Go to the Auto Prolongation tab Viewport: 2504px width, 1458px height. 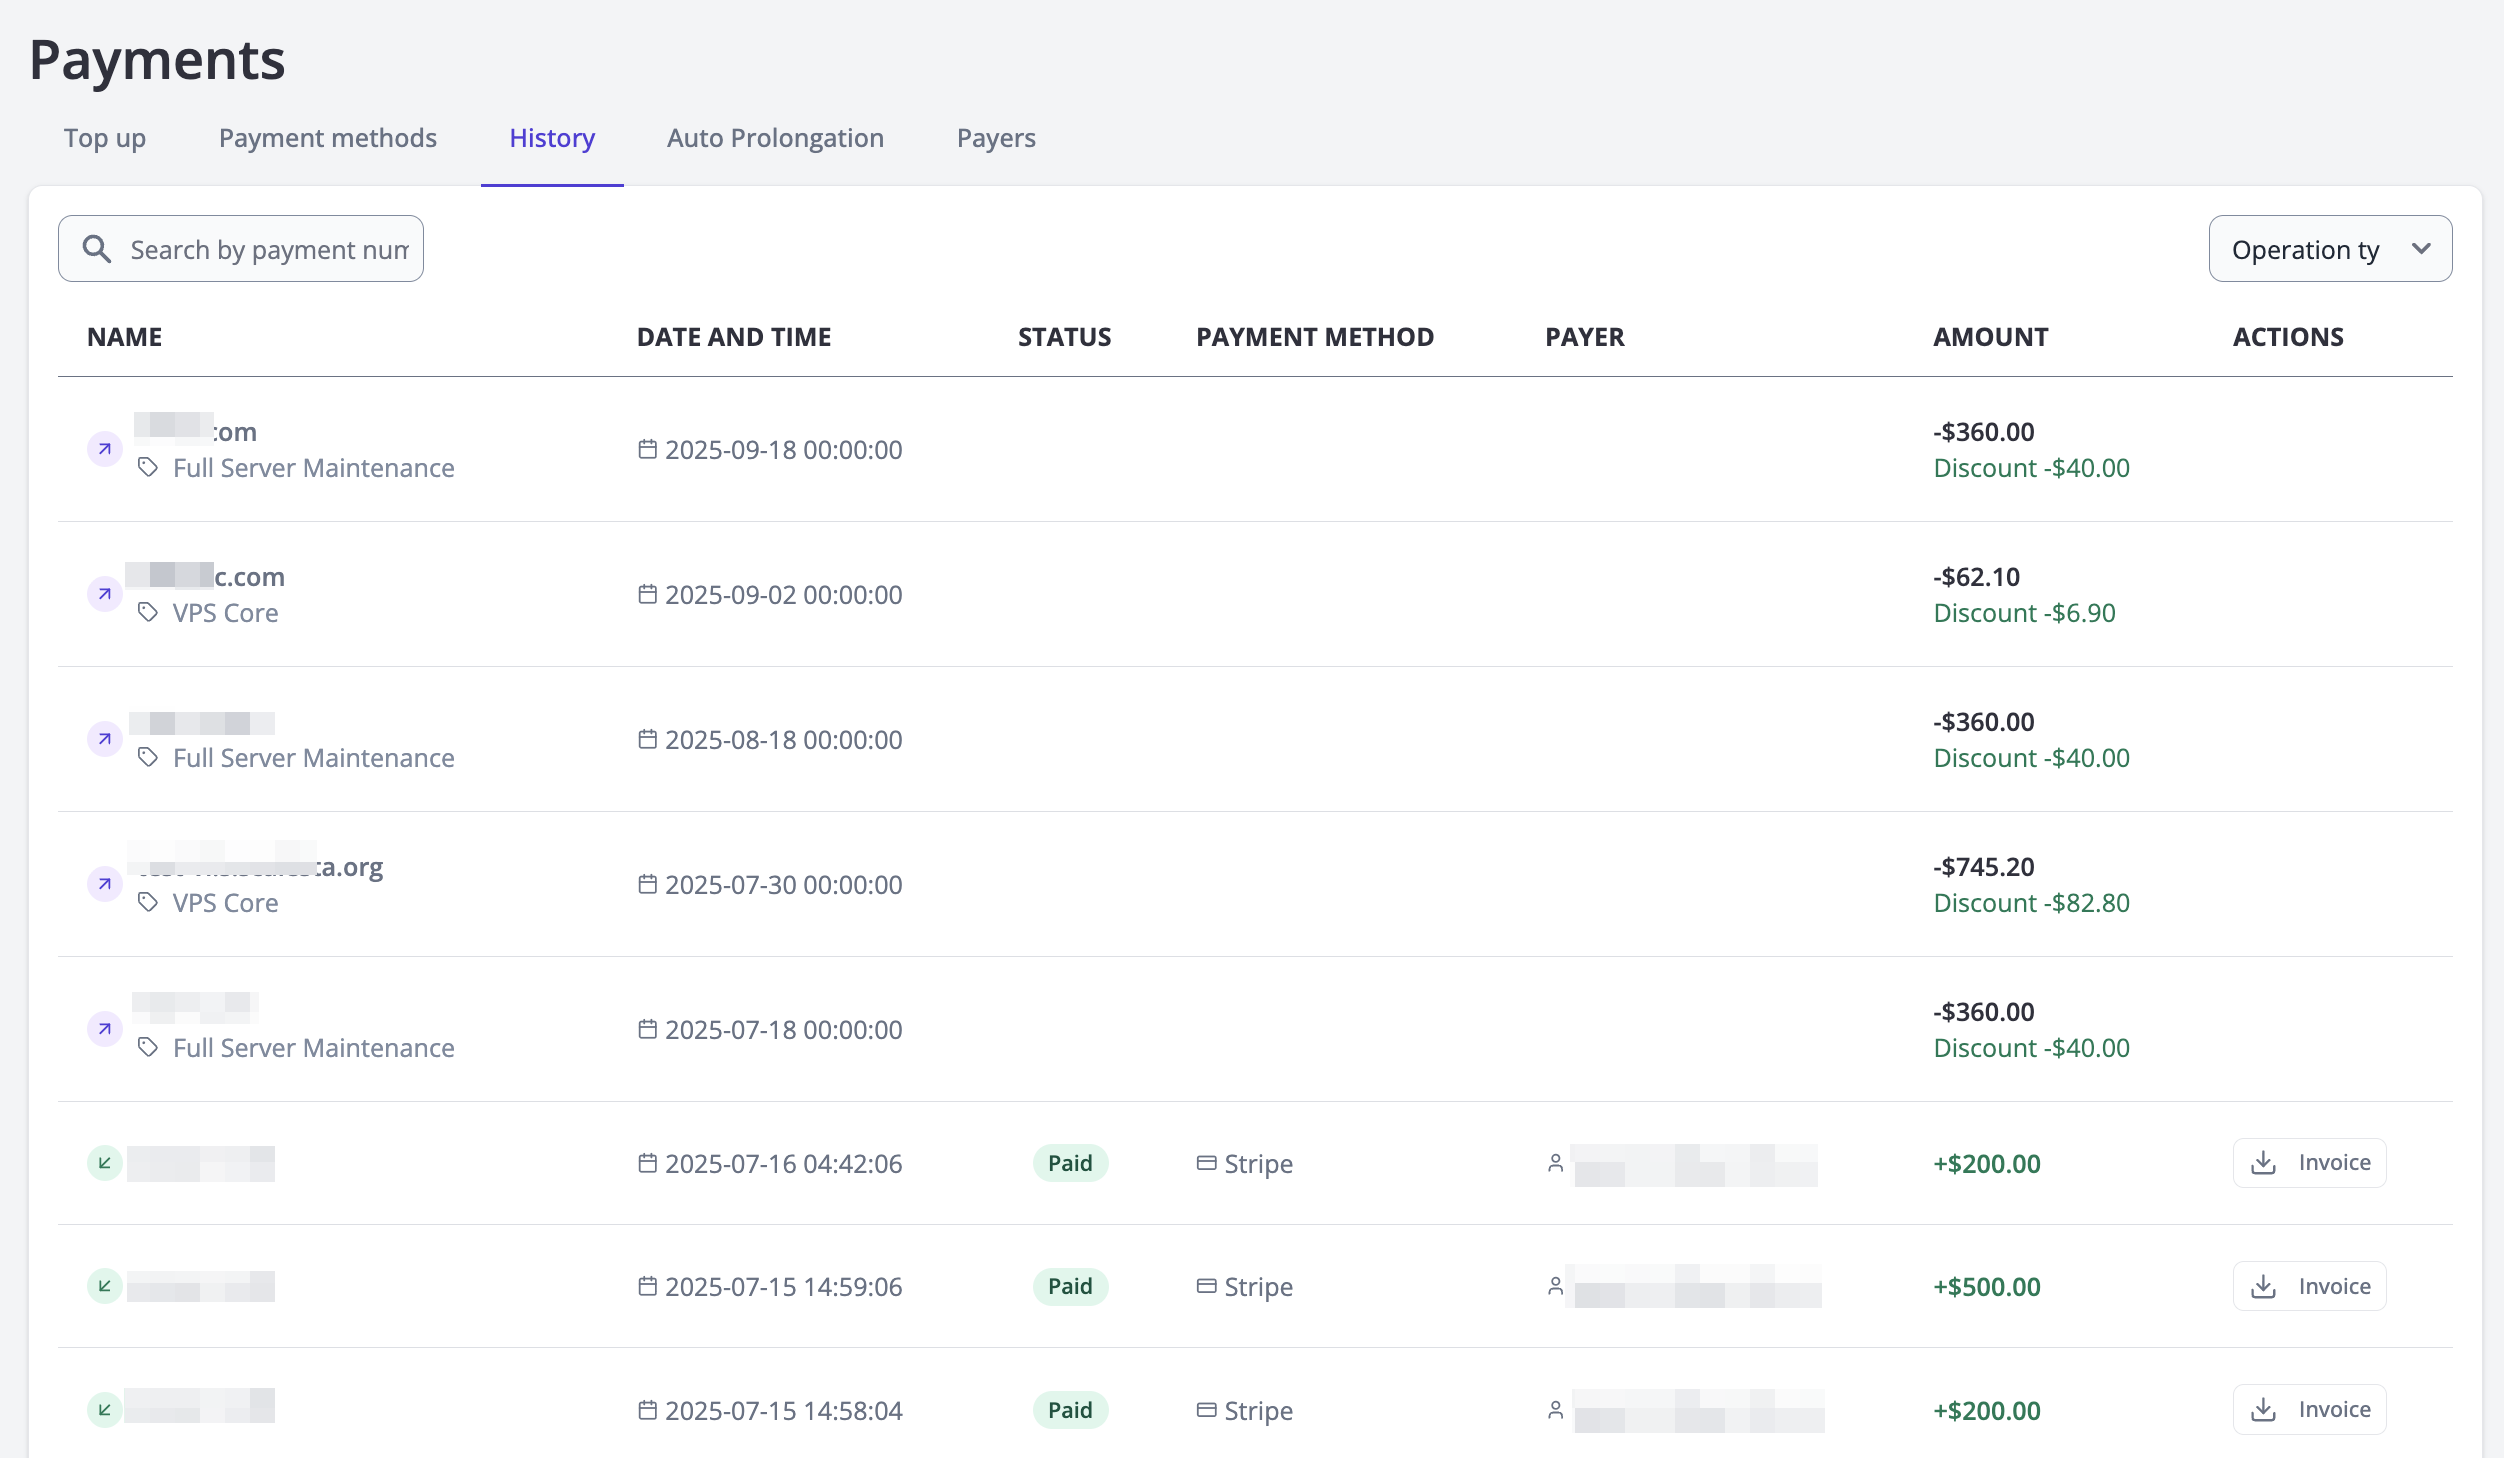[775, 138]
